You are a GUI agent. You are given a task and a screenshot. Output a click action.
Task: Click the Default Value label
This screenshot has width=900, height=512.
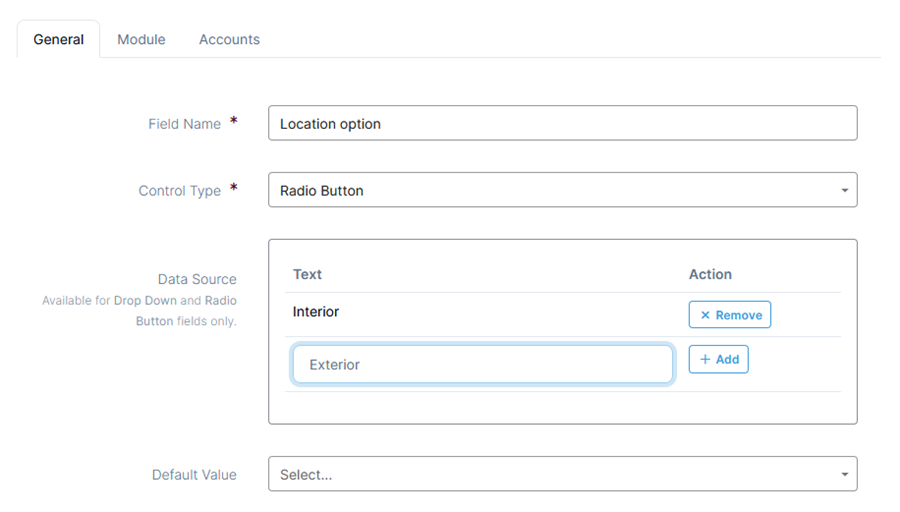point(194,475)
